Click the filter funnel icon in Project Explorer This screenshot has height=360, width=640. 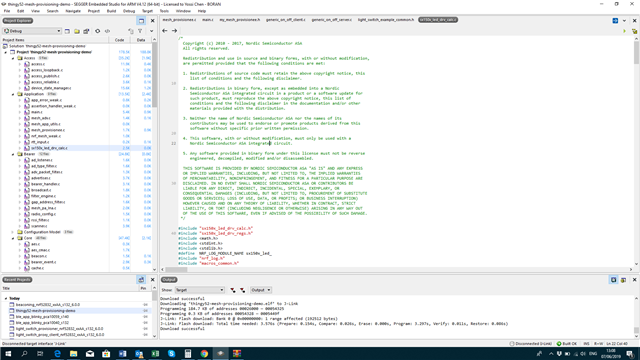(x=140, y=31)
